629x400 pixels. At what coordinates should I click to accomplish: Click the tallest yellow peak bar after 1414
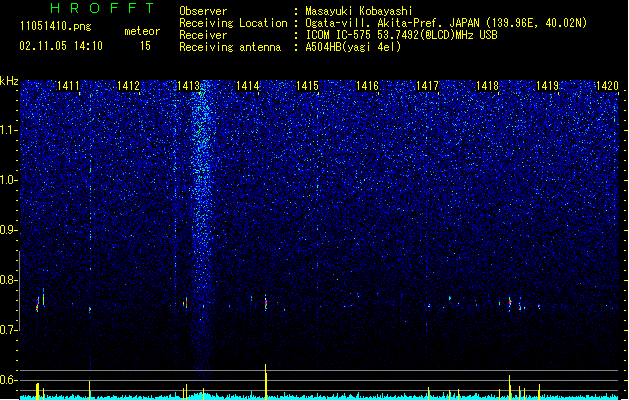tap(266, 382)
